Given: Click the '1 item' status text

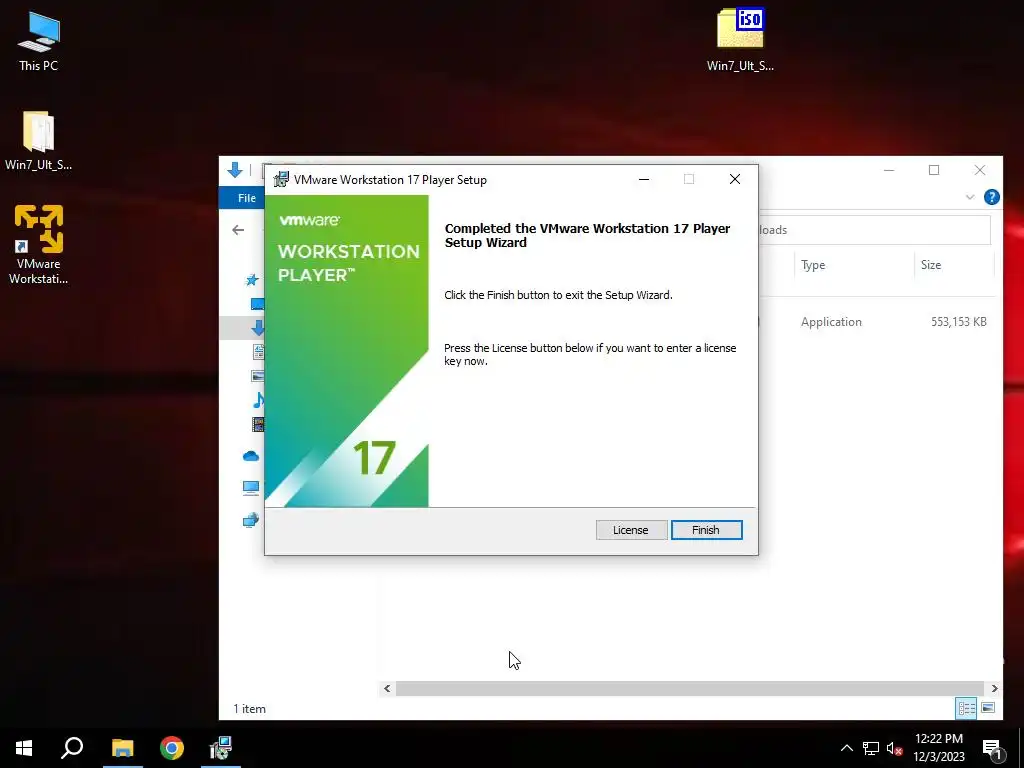Looking at the screenshot, I should point(249,709).
